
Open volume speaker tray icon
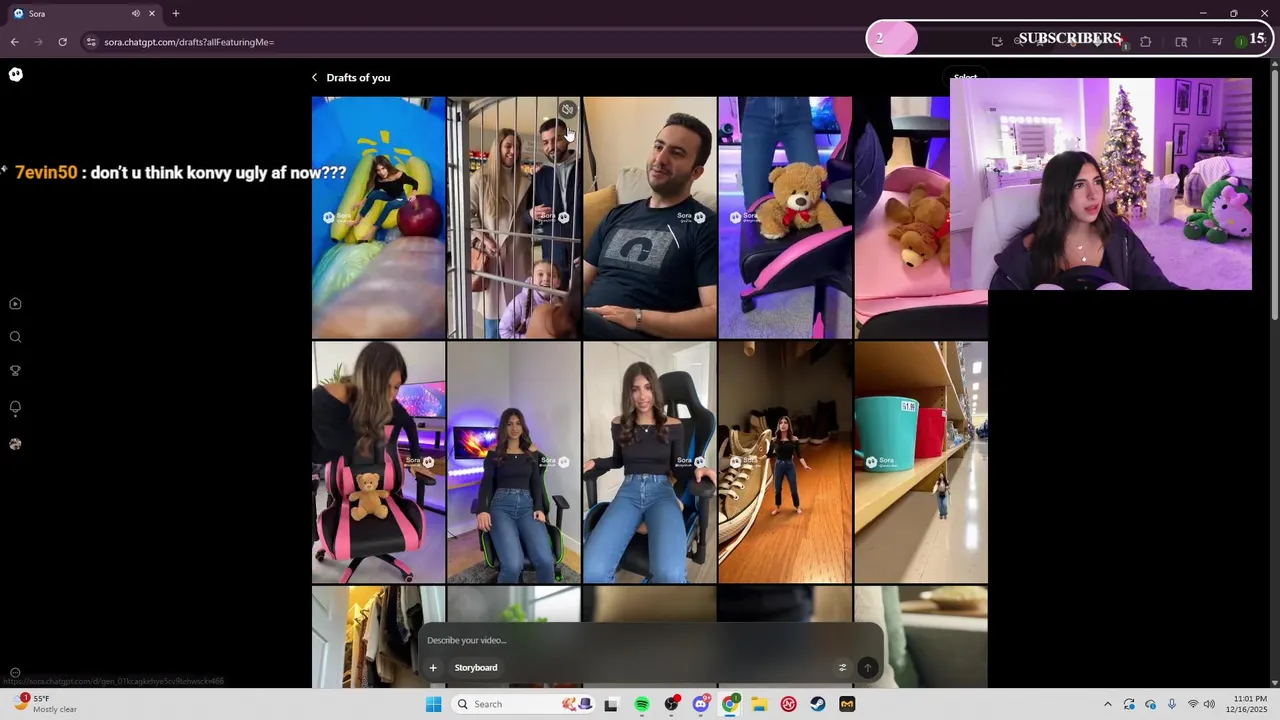pyautogui.click(x=1209, y=704)
